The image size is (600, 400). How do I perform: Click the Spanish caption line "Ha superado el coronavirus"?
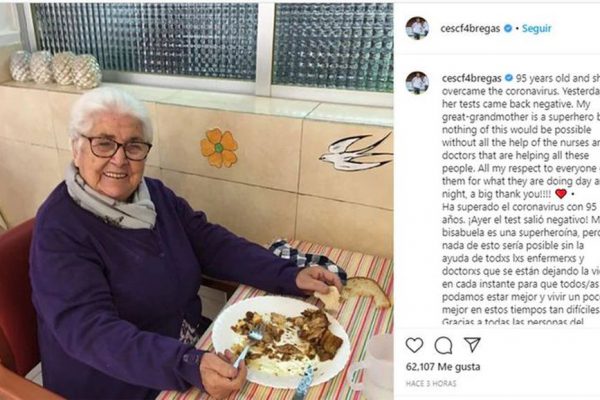(519, 207)
